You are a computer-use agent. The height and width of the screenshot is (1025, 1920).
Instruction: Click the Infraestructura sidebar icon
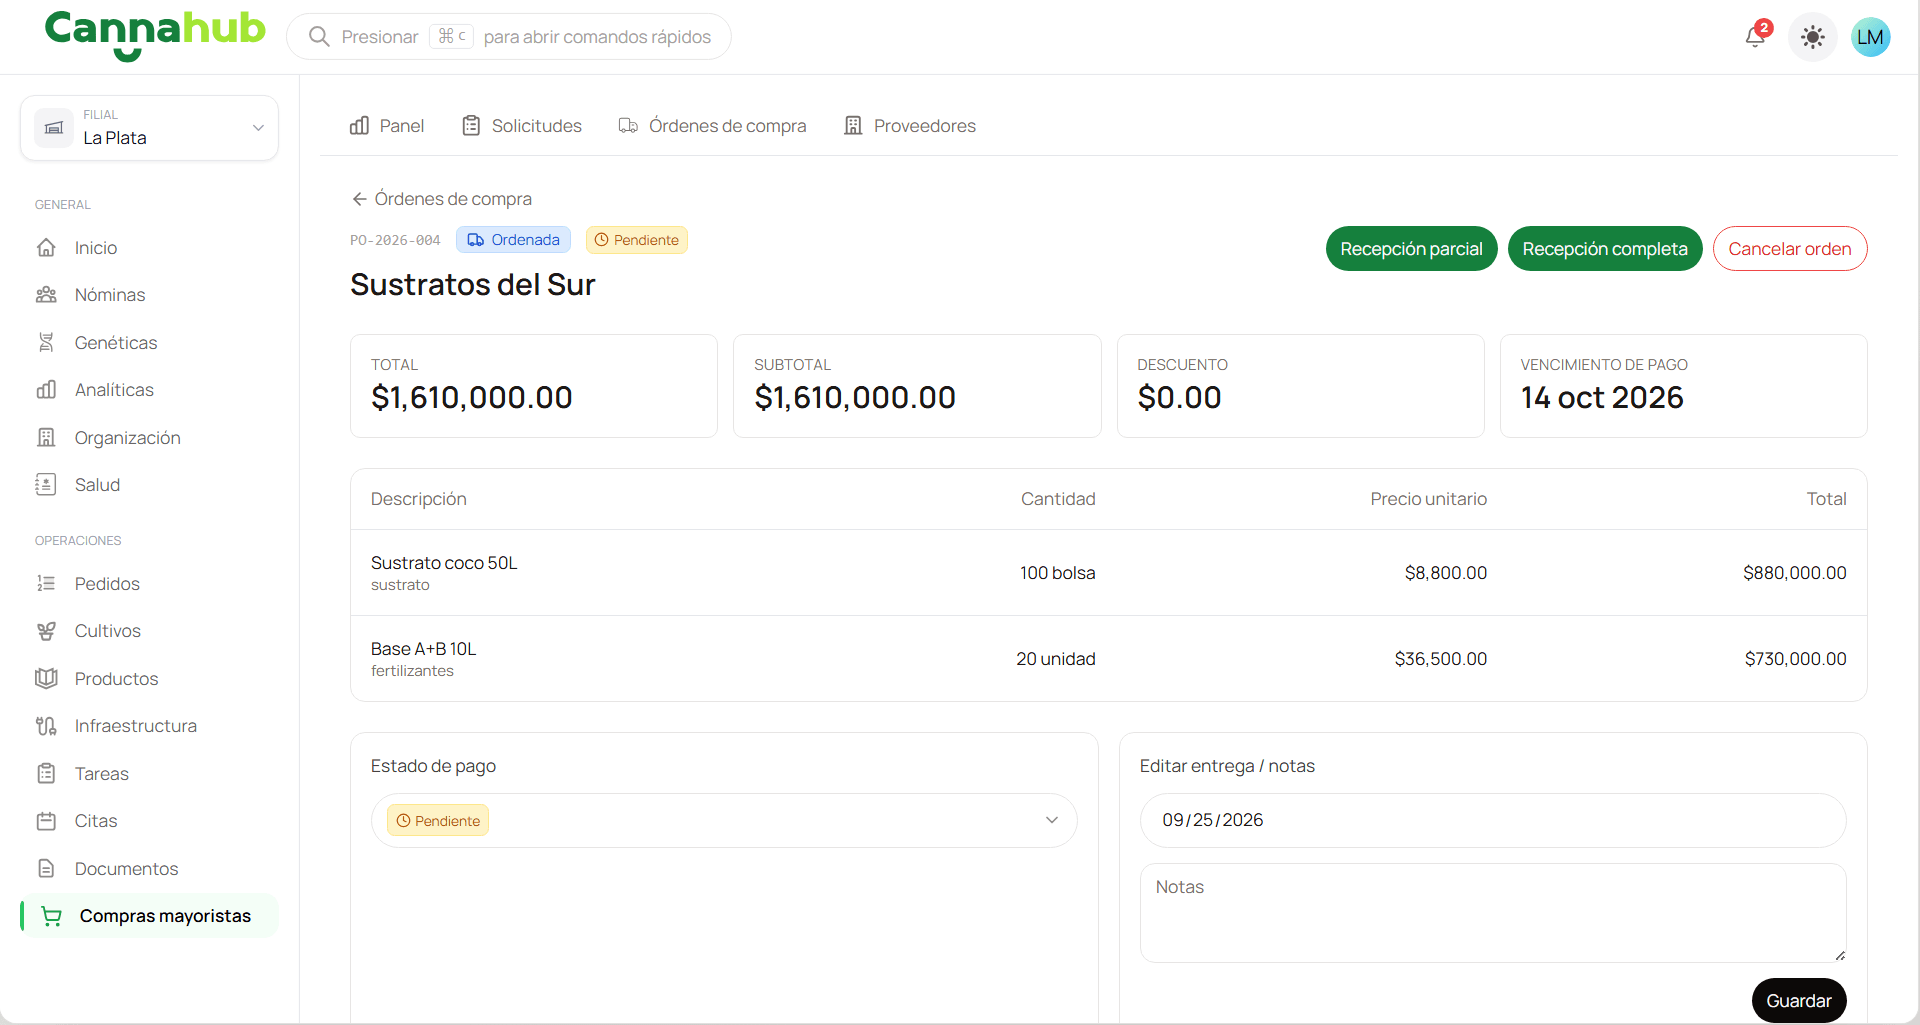click(x=46, y=726)
